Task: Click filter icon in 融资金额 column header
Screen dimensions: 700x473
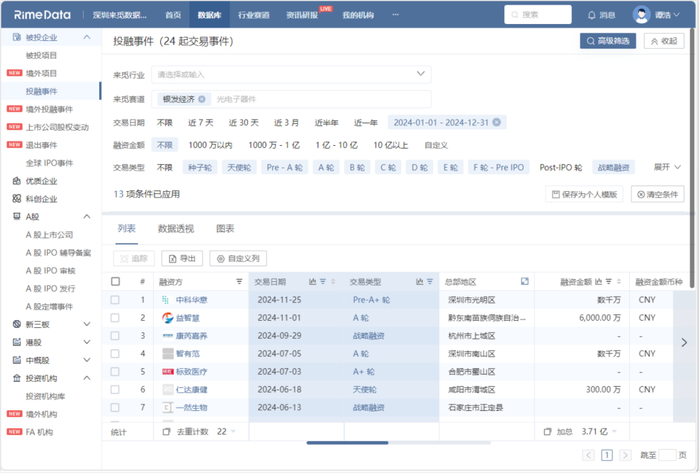Action: (x=608, y=282)
